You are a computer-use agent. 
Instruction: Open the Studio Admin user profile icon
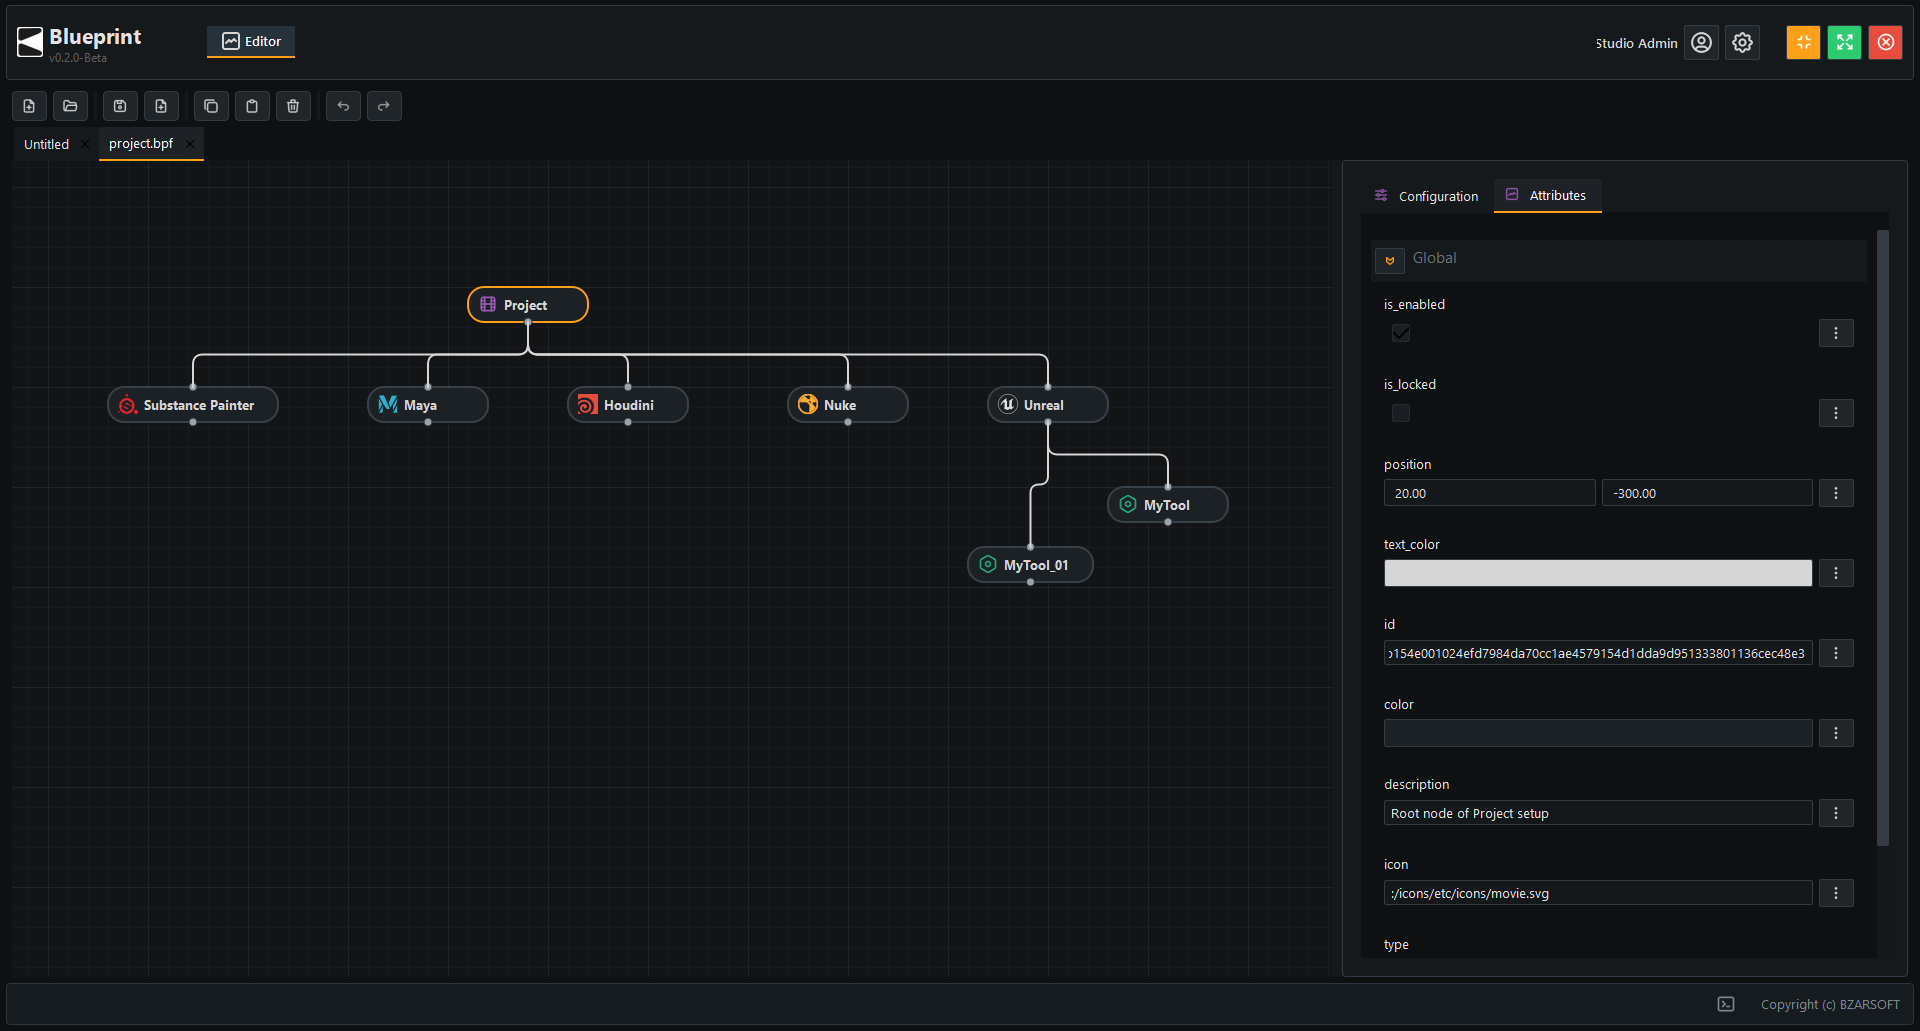(1701, 43)
